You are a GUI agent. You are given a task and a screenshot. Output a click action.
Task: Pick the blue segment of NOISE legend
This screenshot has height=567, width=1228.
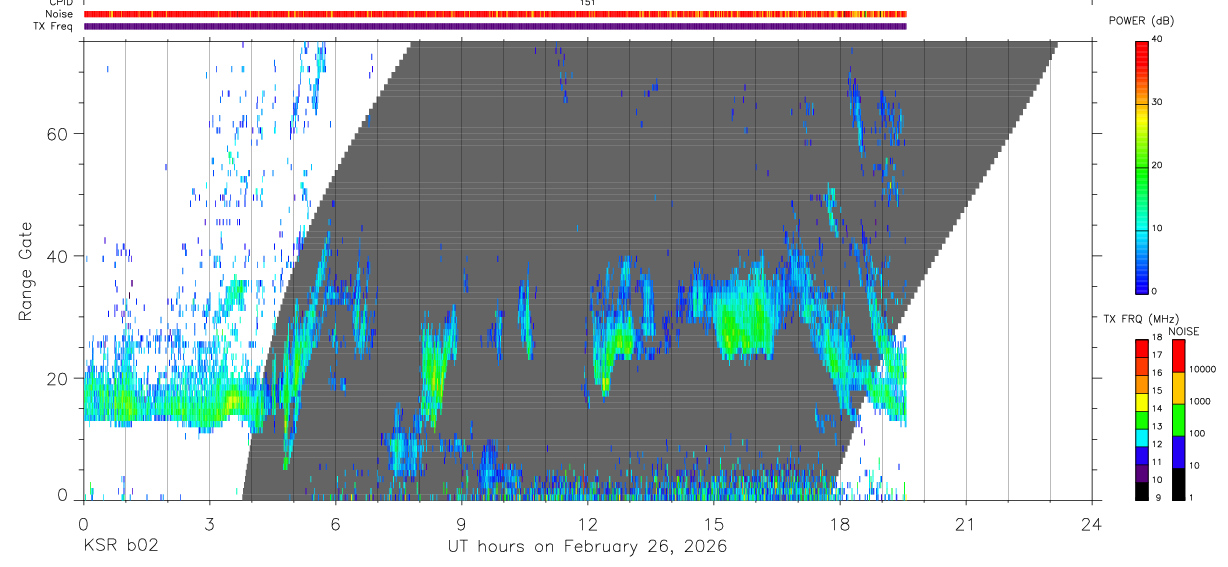click(x=1178, y=452)
